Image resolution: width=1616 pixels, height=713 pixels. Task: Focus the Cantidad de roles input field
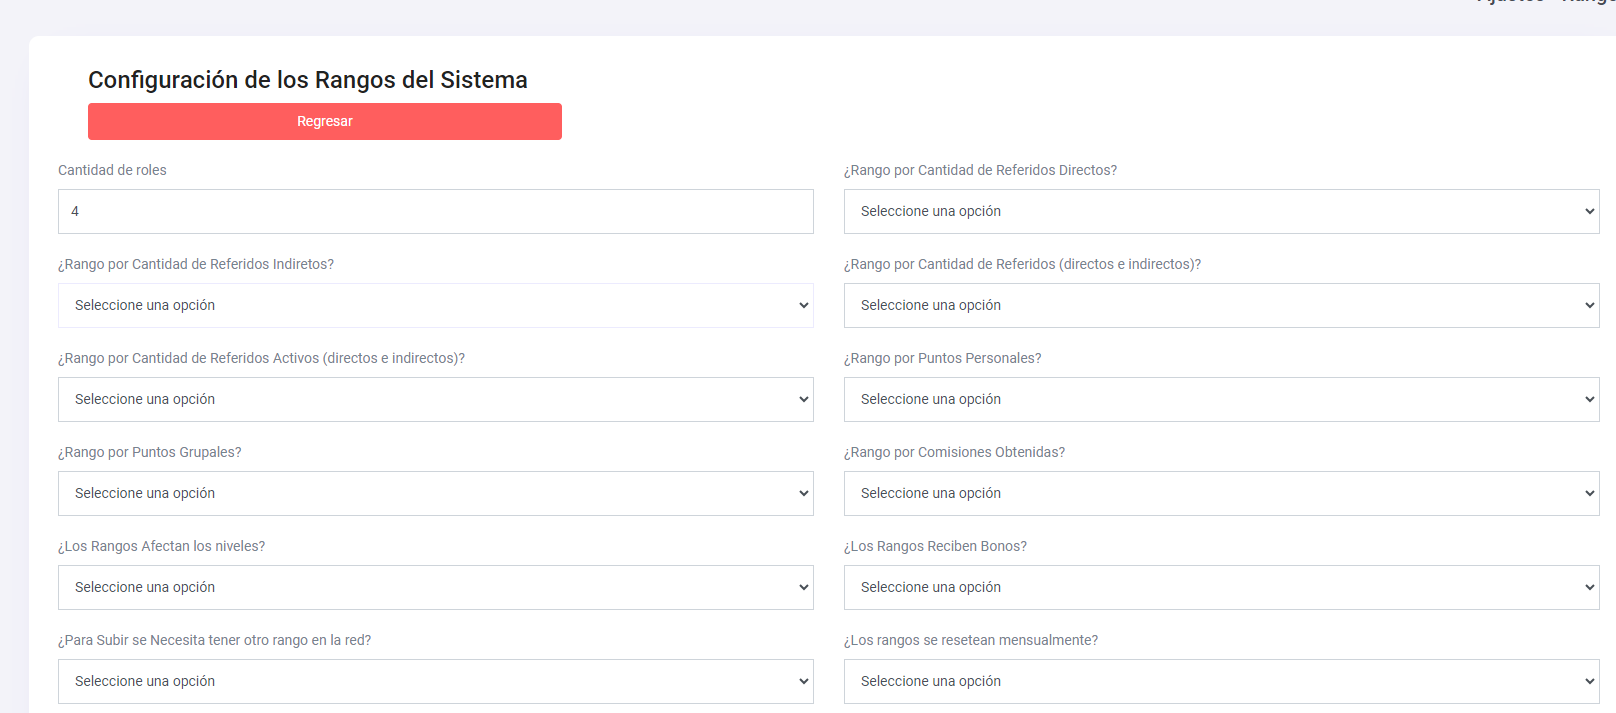435,211
